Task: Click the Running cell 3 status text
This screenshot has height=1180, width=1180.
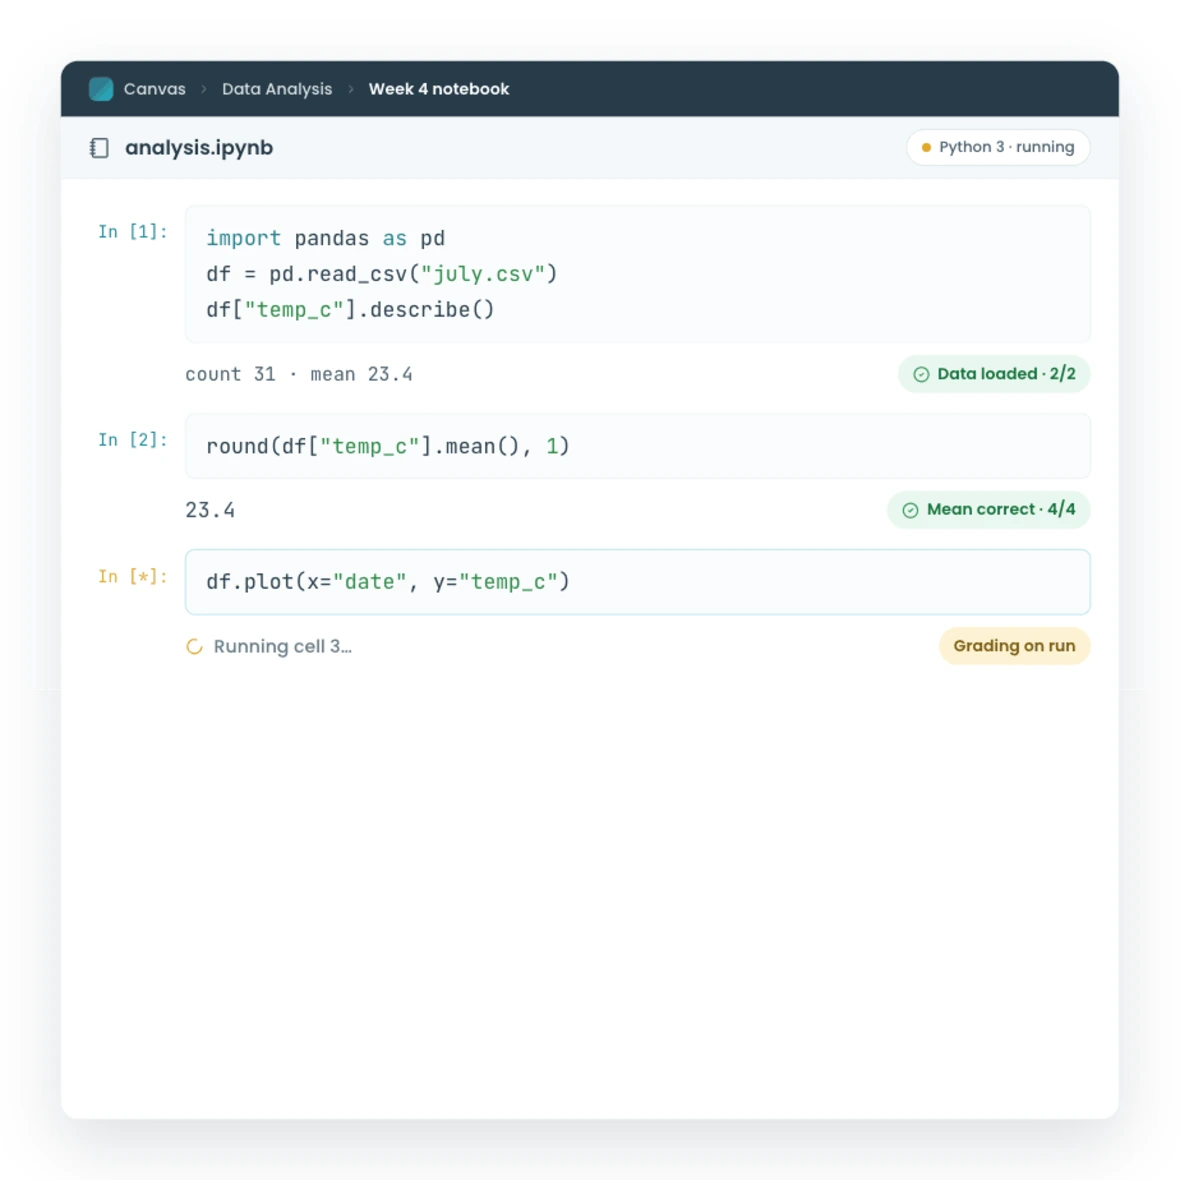Action: (x=282, y=646)
